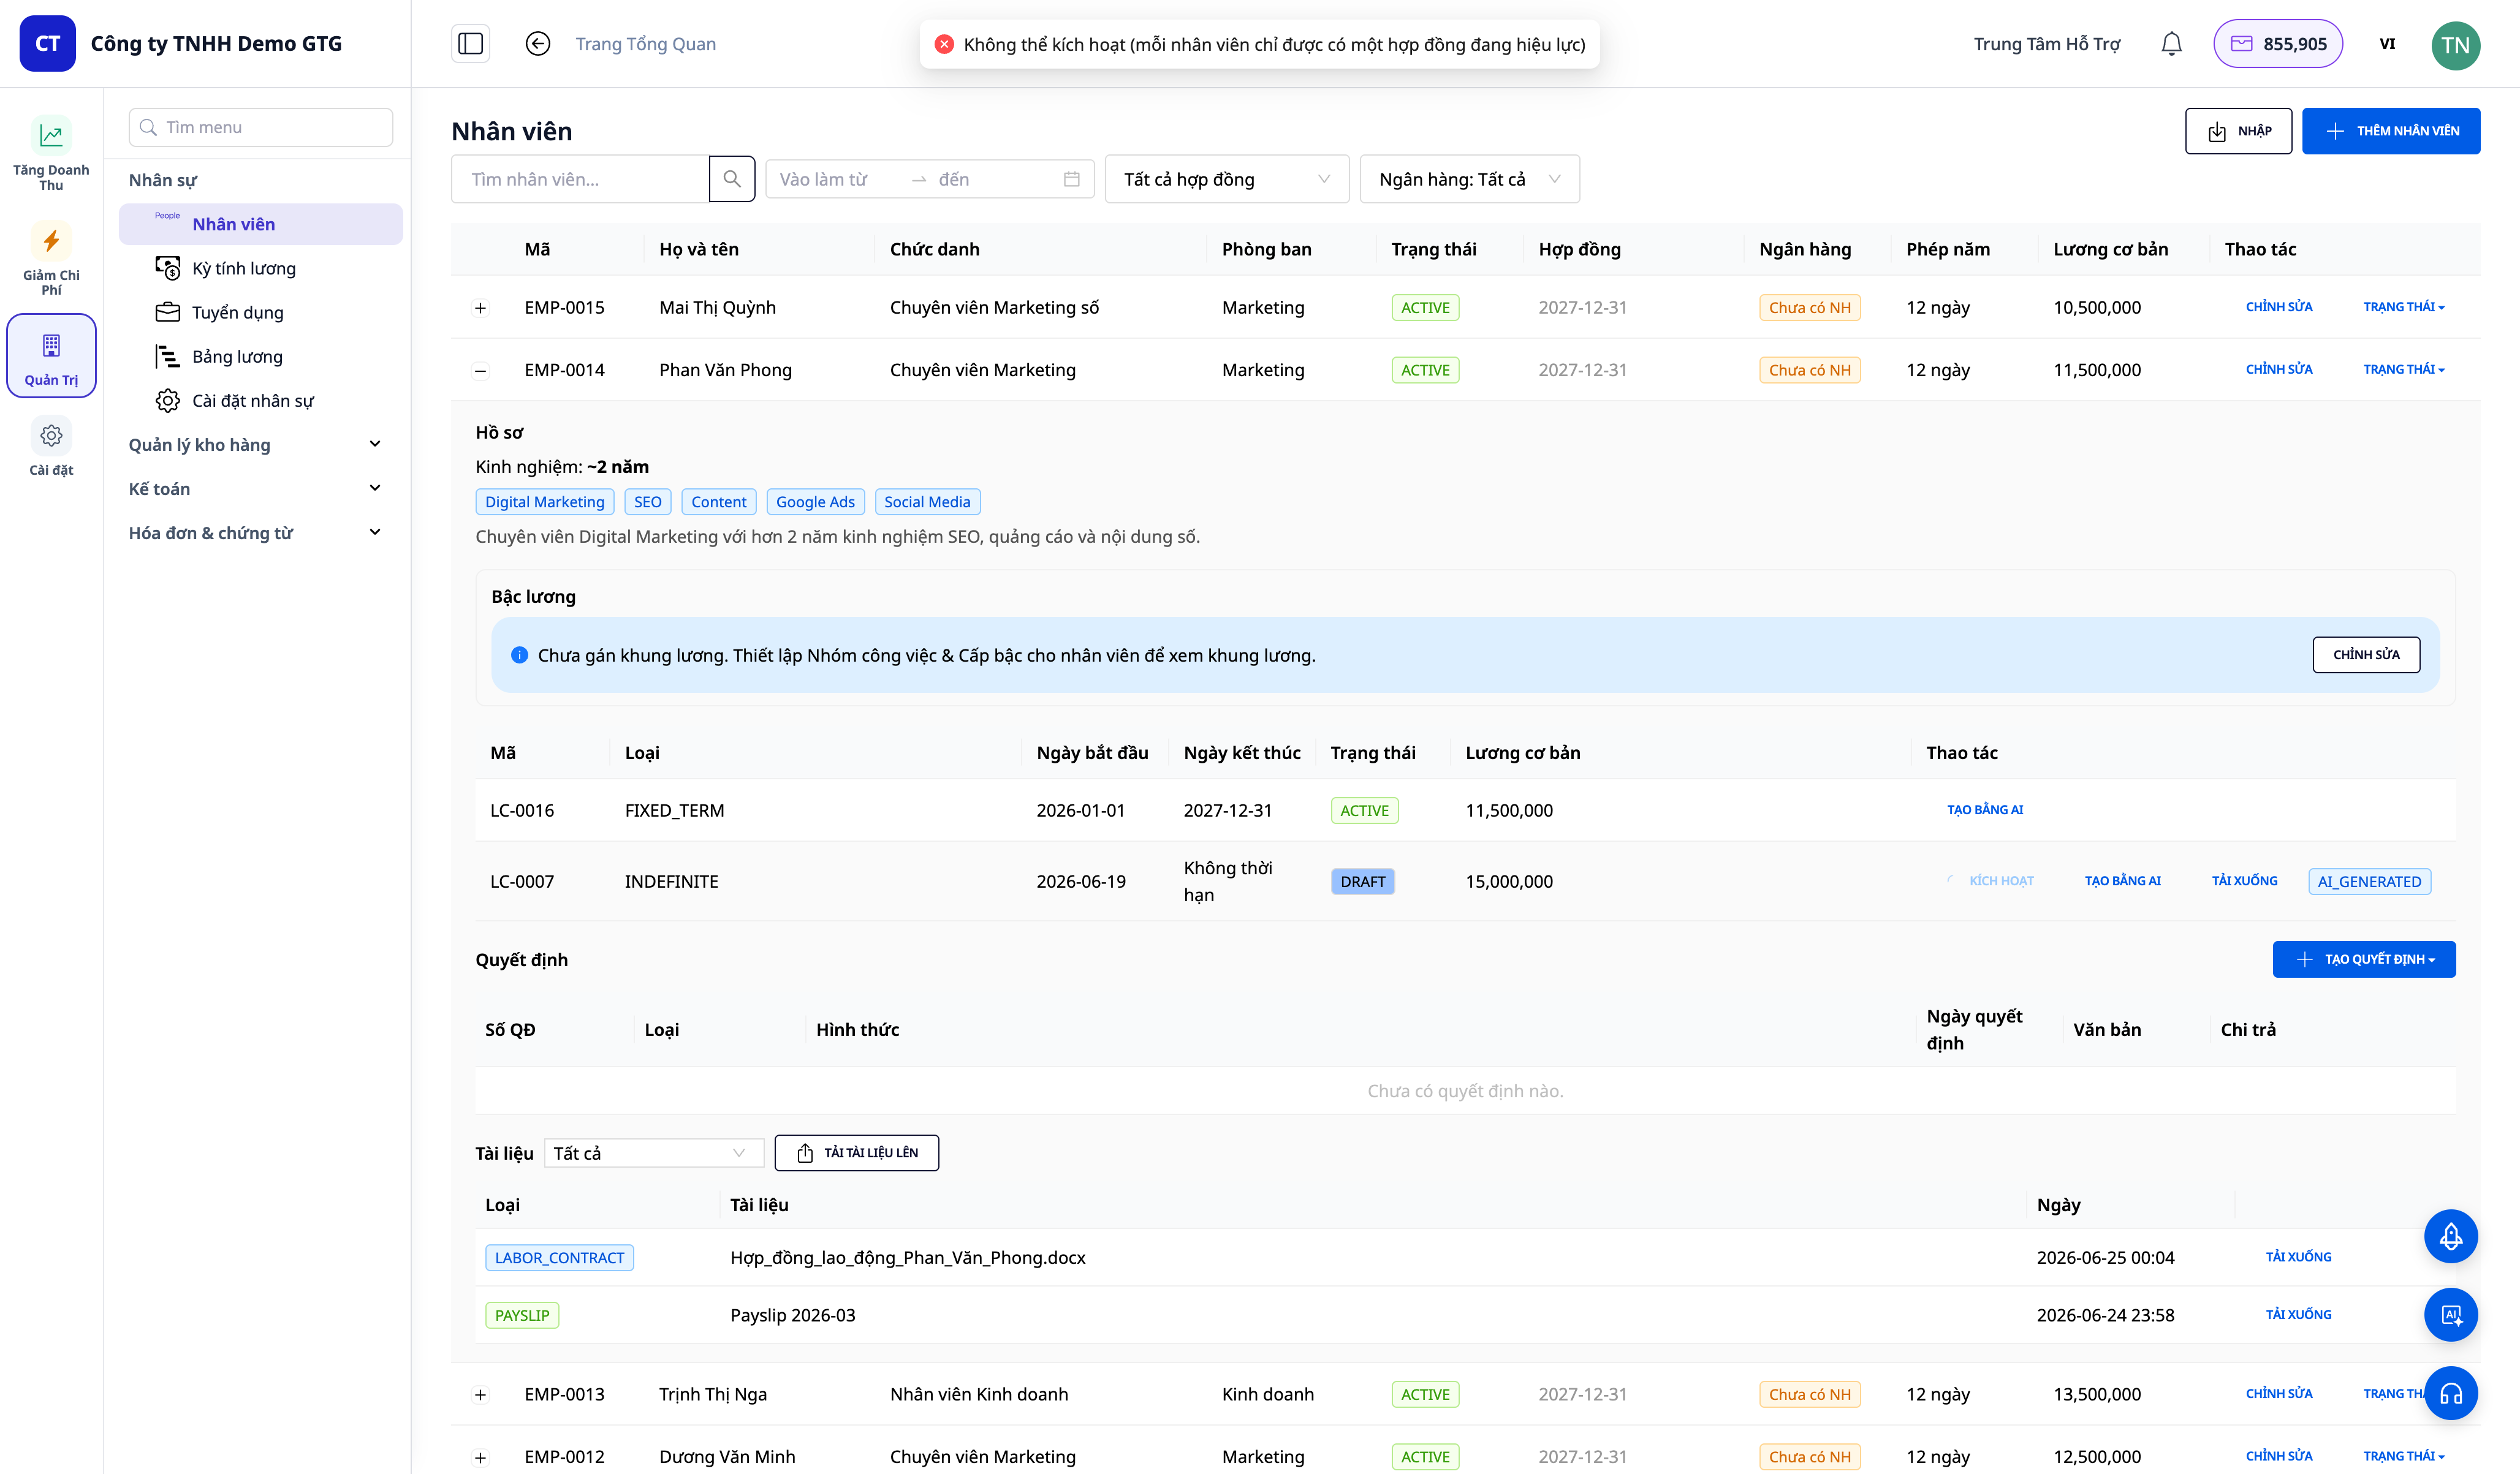Screen dimensions: 2520x1474
Task: Click the employee search magnifier button
Action: tap(732, 179)
